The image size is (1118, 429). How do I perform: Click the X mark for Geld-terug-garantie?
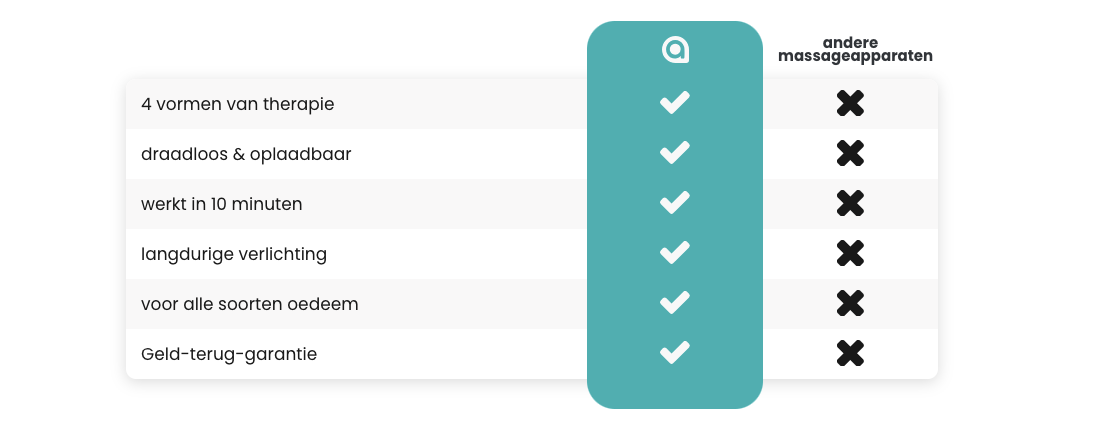[850, 353]
